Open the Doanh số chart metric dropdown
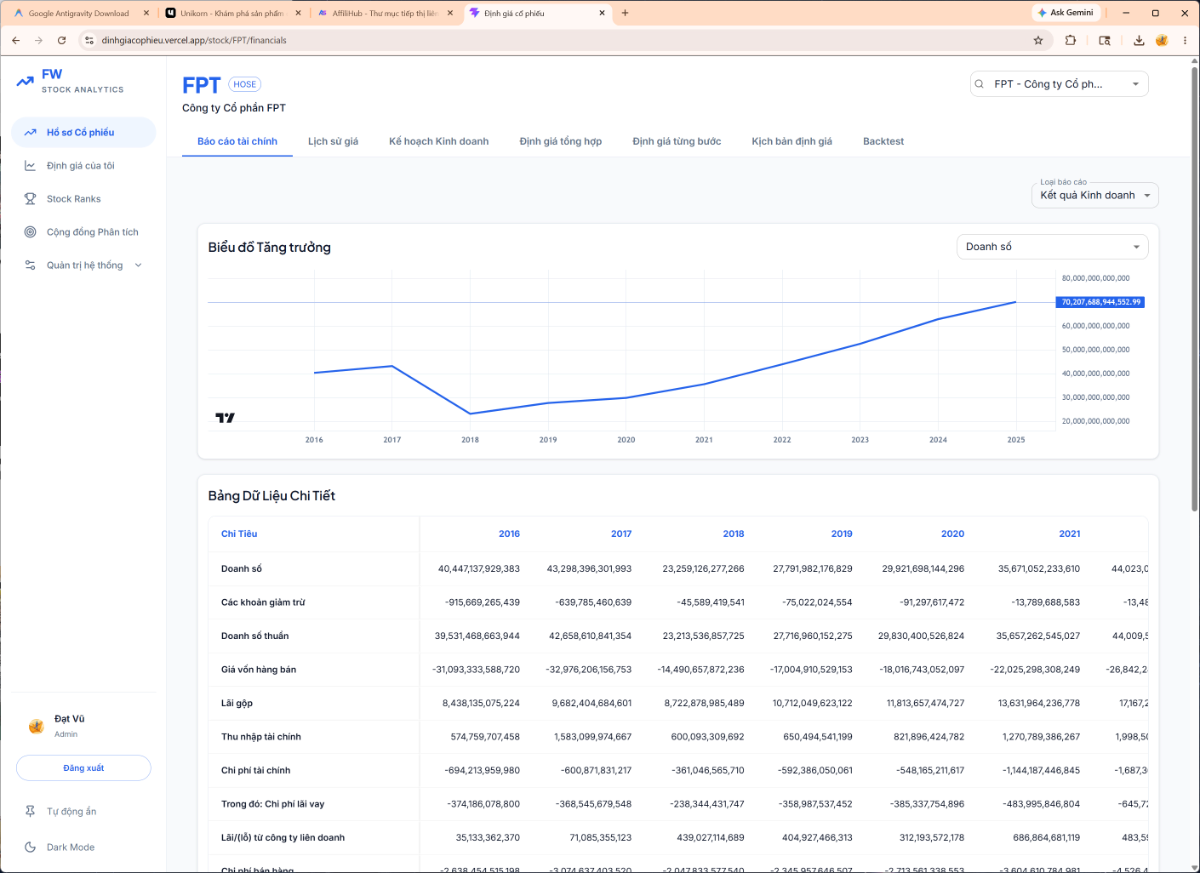 pyautogui.click(x=1052, y=246)
